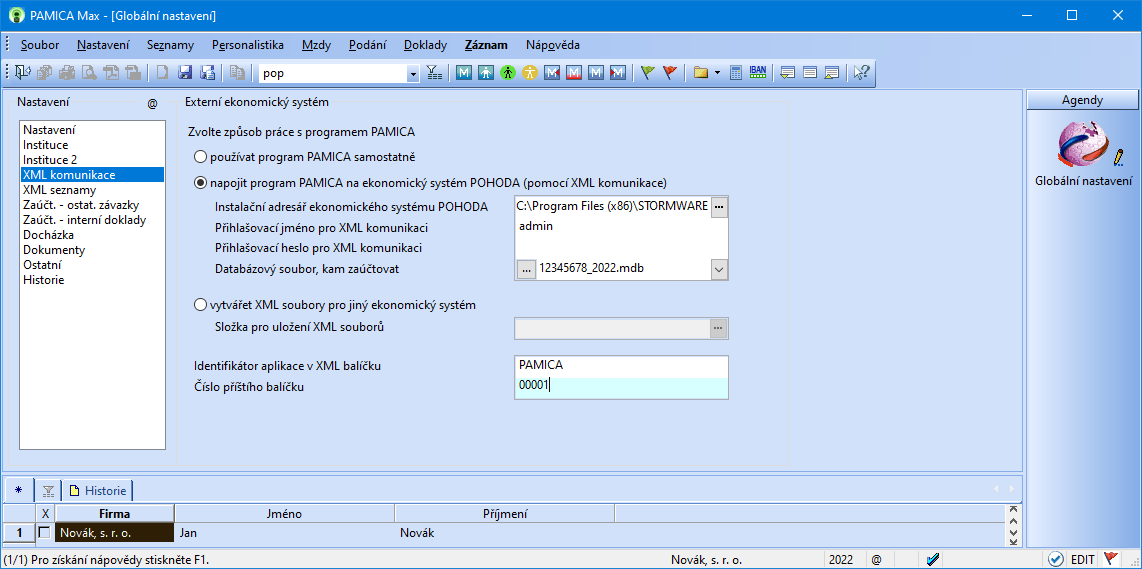Open the Nastavení menu
The image size is (1142, 569).
(x=103, y=44)
